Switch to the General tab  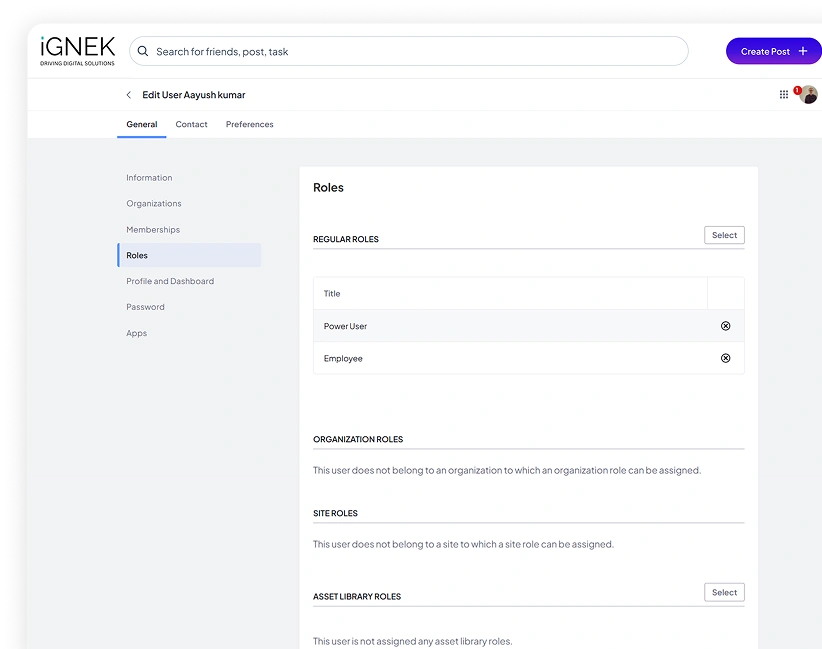coord(142,124)
